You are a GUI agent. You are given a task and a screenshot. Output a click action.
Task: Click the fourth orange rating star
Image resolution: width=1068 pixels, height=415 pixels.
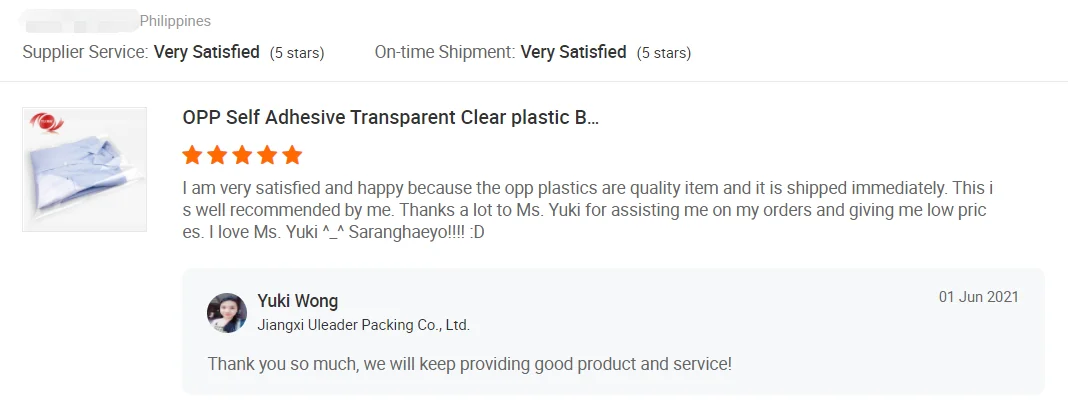[x=267, y=155]
